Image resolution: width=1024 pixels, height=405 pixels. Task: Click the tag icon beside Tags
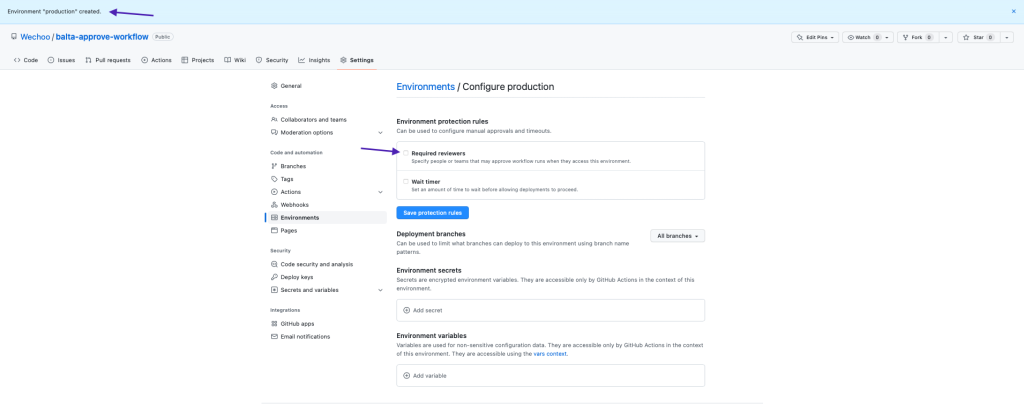[x=274, y=179]
